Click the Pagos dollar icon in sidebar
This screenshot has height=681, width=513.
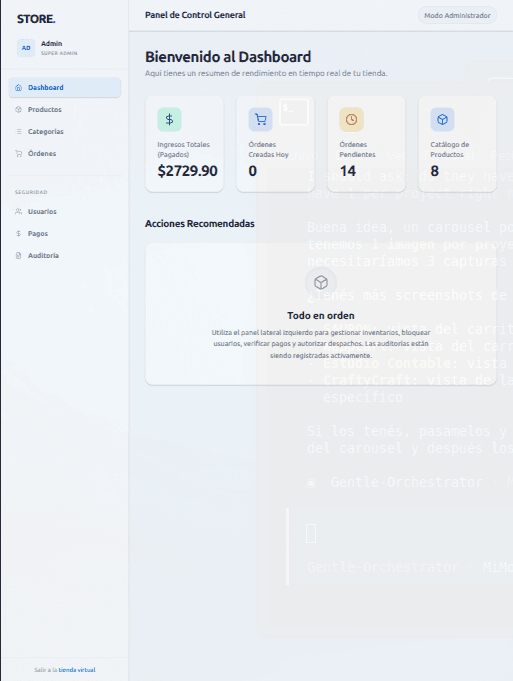pyautogui.click(x=18, y=234)
